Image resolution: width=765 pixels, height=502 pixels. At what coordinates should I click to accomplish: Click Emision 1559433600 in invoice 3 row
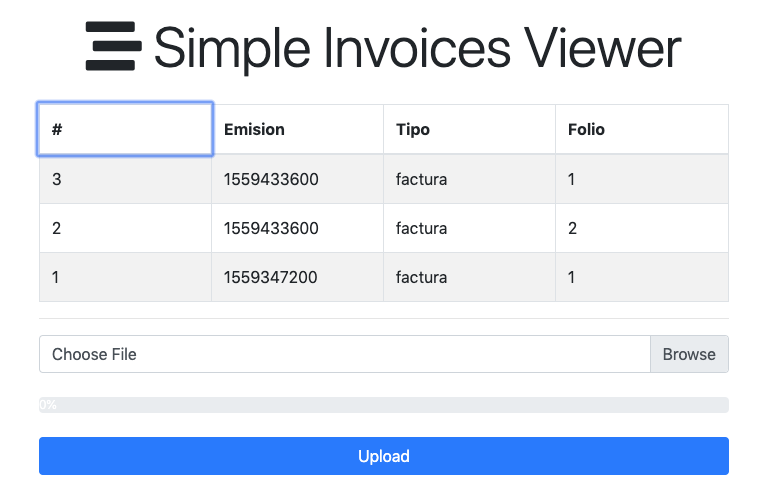tap(298, 179)
